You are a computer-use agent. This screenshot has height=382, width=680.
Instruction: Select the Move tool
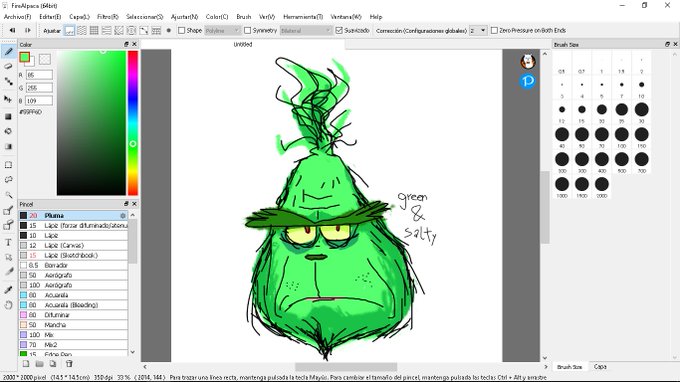click(x=8, y=99)
